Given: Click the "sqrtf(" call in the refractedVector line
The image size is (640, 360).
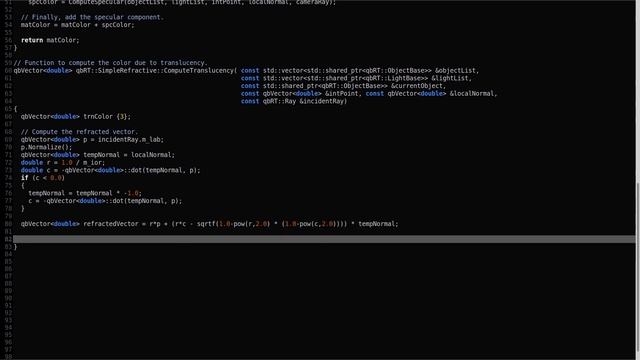Looking at the screenshot, I should [x=208, y=224].
